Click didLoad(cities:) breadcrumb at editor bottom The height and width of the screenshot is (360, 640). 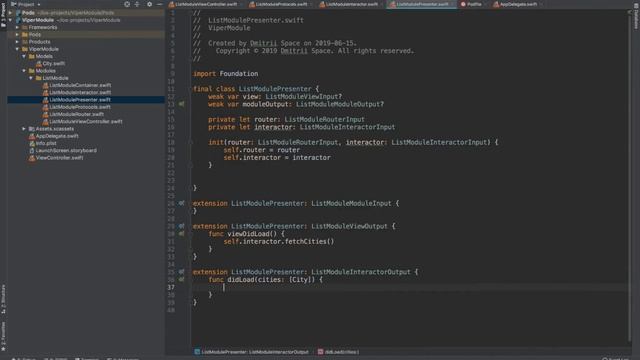338,351
